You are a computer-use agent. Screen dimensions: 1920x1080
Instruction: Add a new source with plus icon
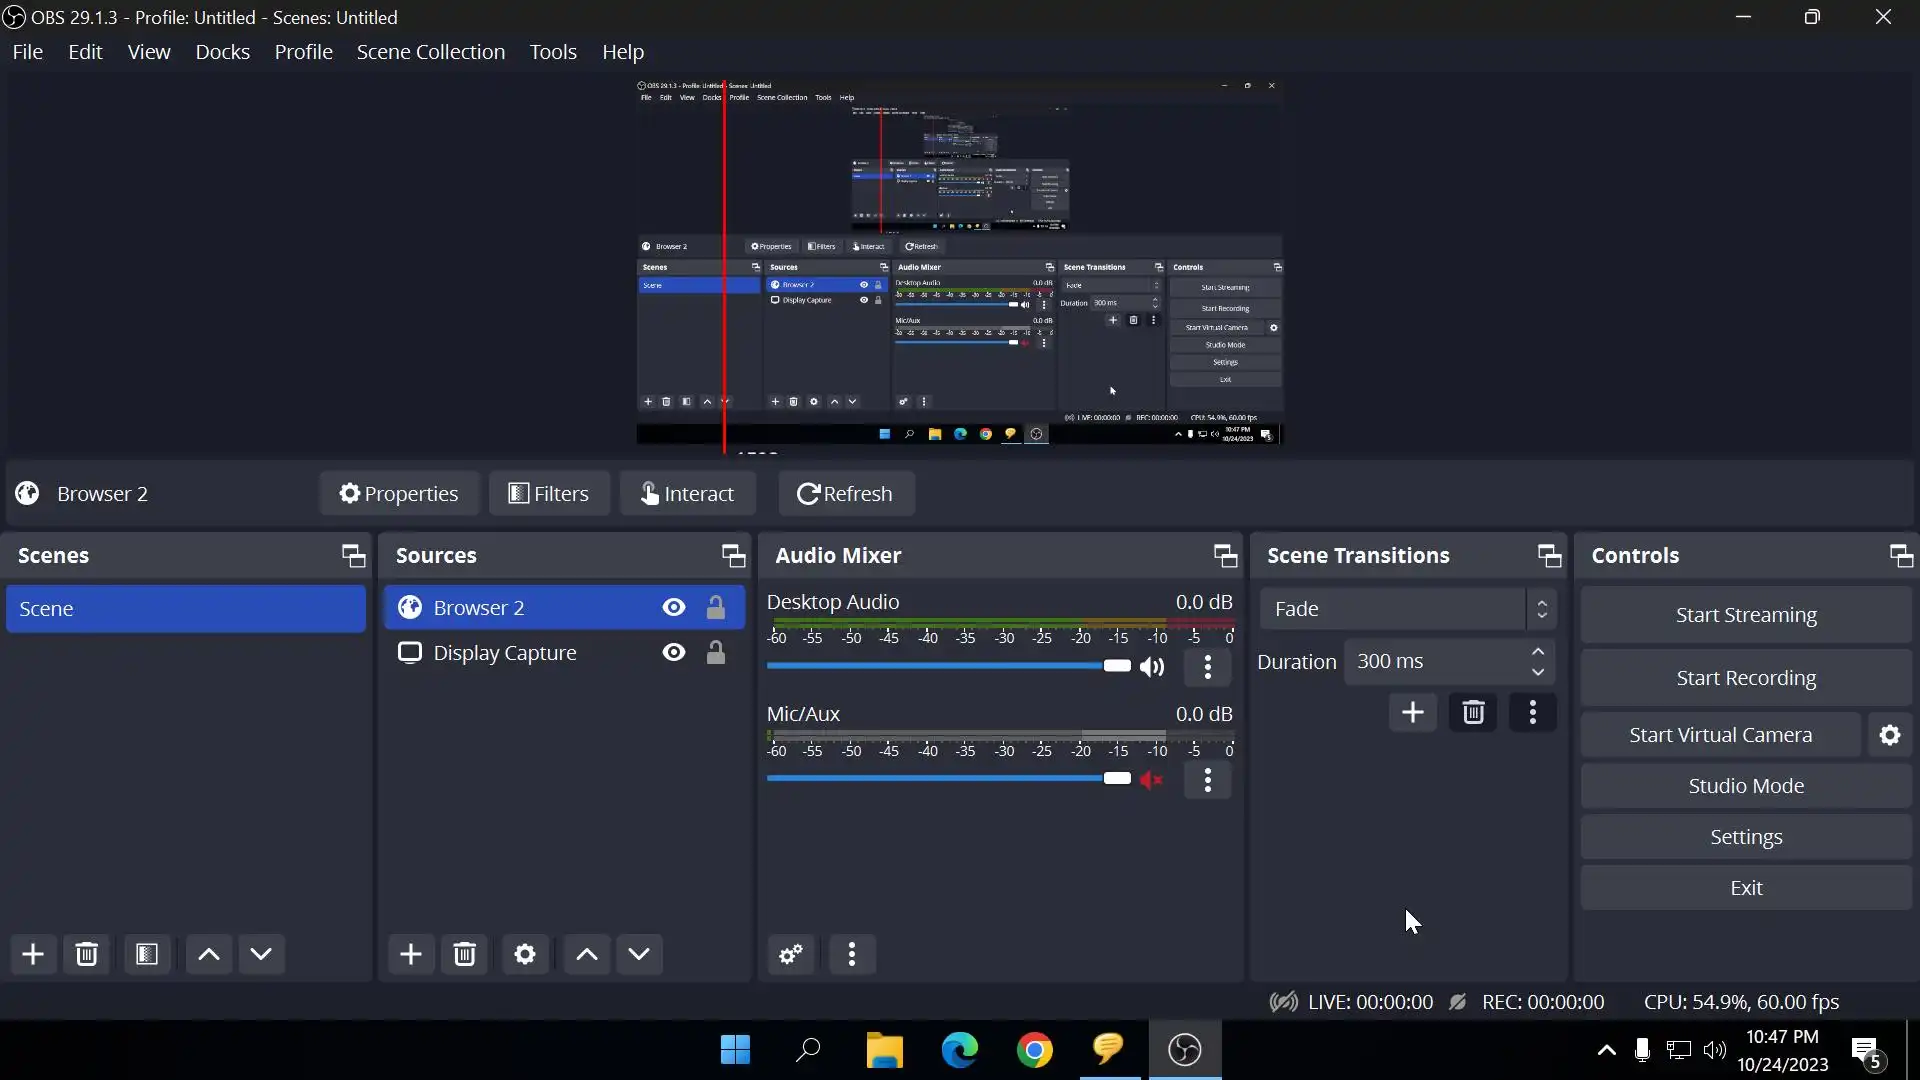click(410, 954)
